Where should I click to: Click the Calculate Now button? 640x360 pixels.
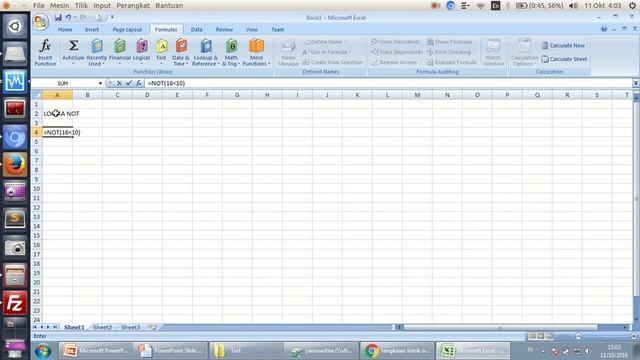[x=563, y=45]
